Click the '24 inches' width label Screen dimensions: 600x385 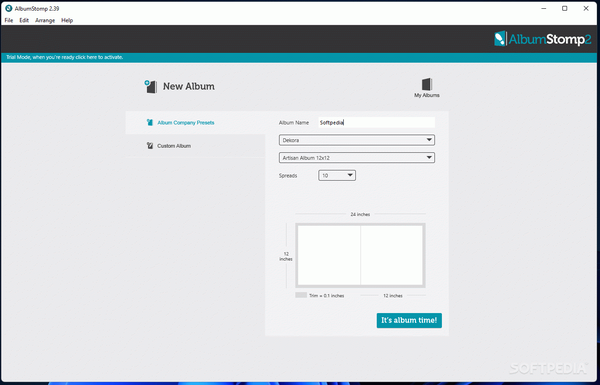(x=360, y=214)
